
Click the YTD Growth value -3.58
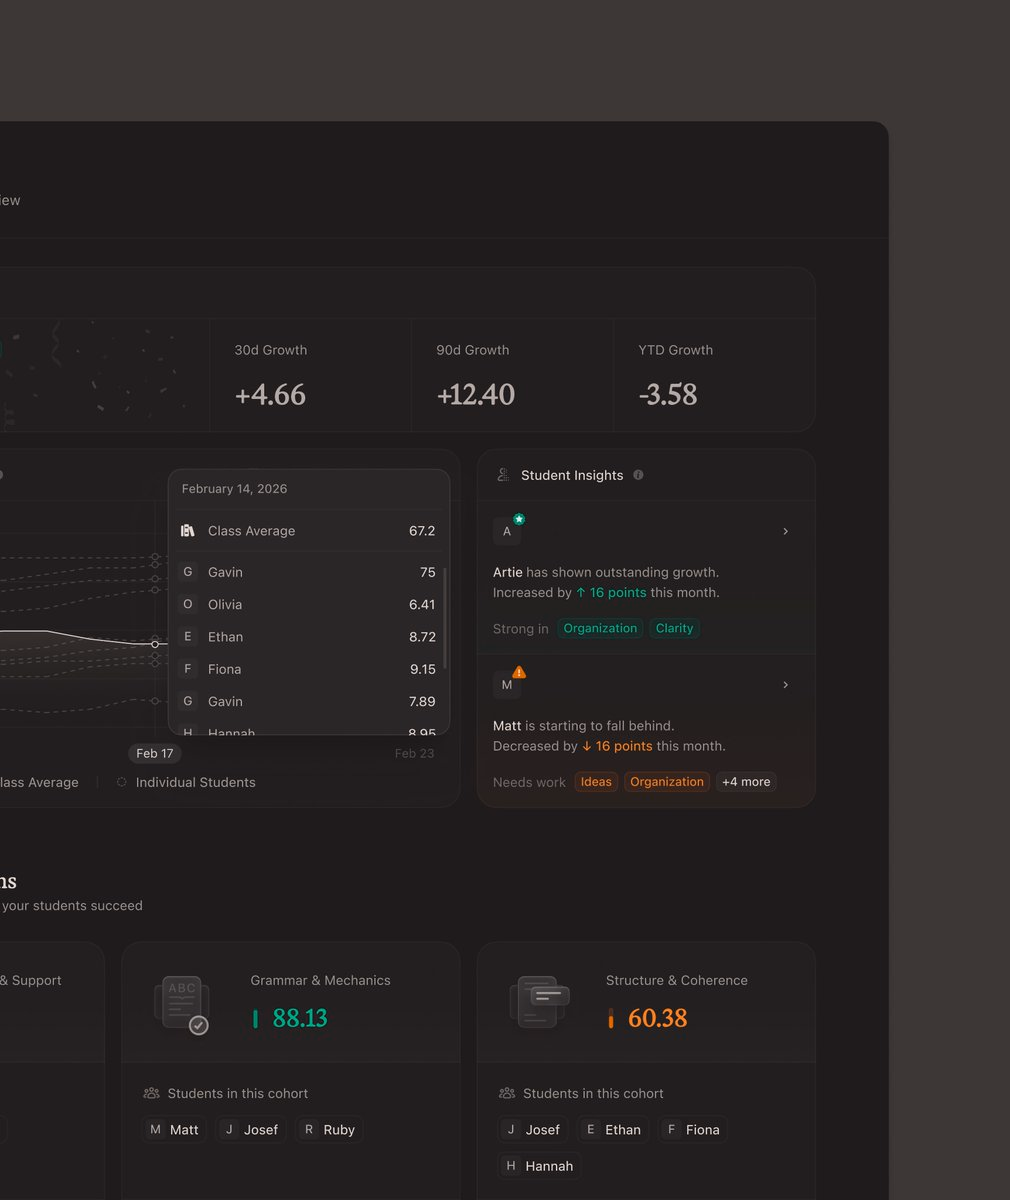pos(668,395)
